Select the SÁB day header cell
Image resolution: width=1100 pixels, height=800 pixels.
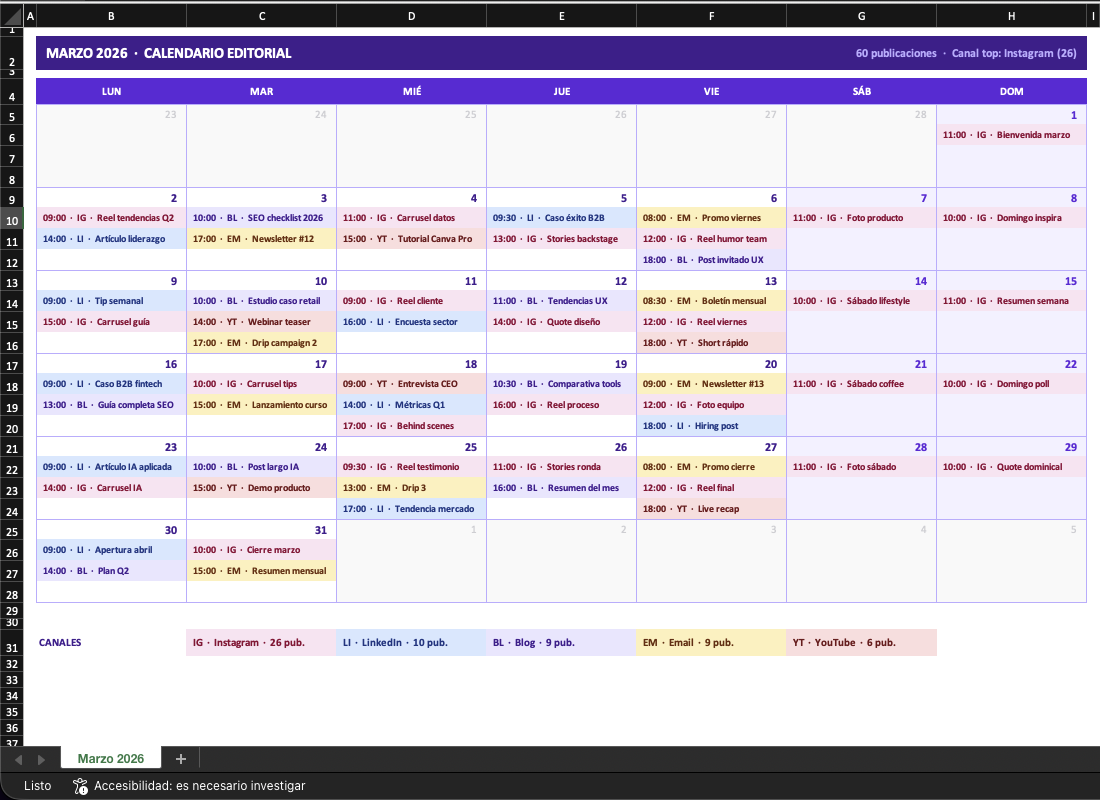pyautogui.click(x=861, y=91)
